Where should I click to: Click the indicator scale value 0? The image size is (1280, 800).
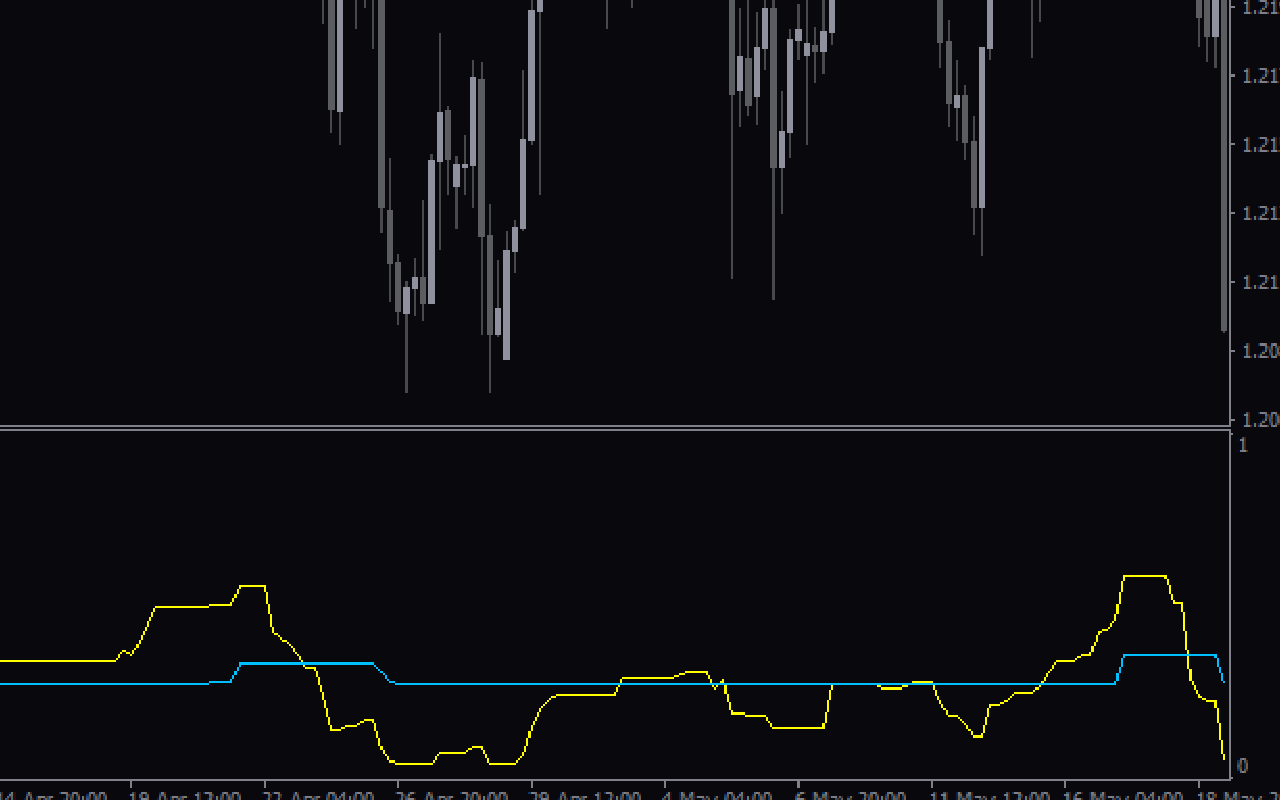click(x=1243, y=766)
